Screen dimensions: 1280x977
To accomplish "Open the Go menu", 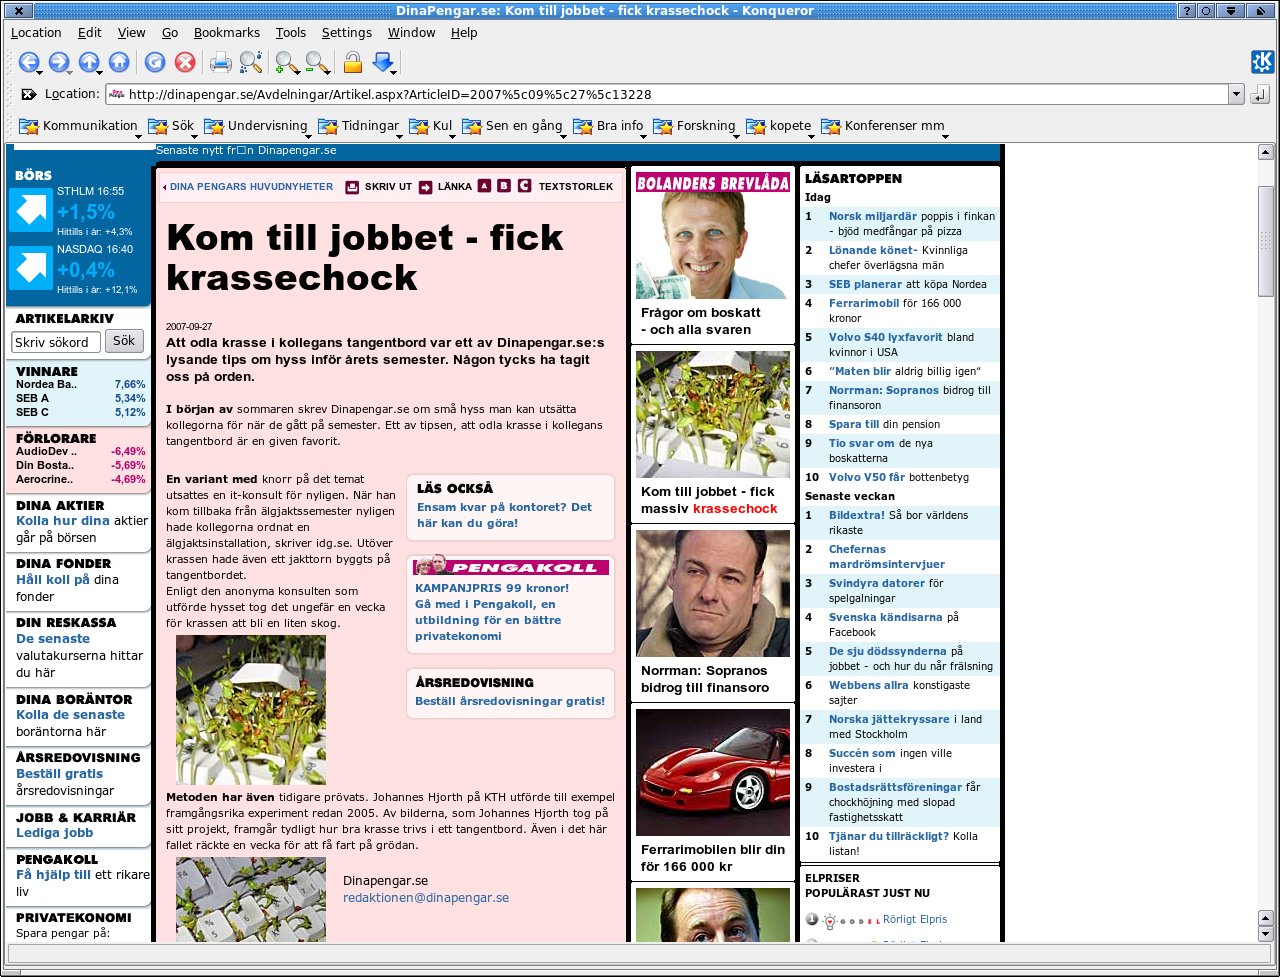I will (x=170, y=33).
